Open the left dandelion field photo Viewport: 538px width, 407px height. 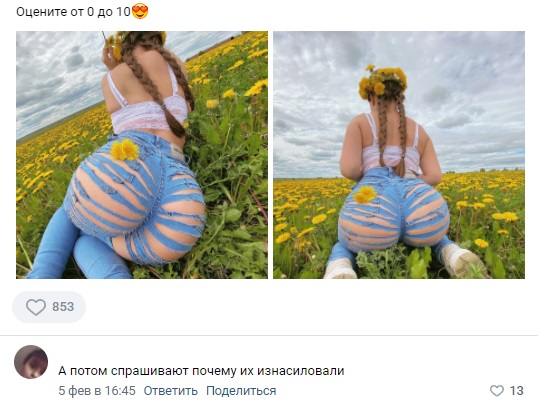point(142,155)
